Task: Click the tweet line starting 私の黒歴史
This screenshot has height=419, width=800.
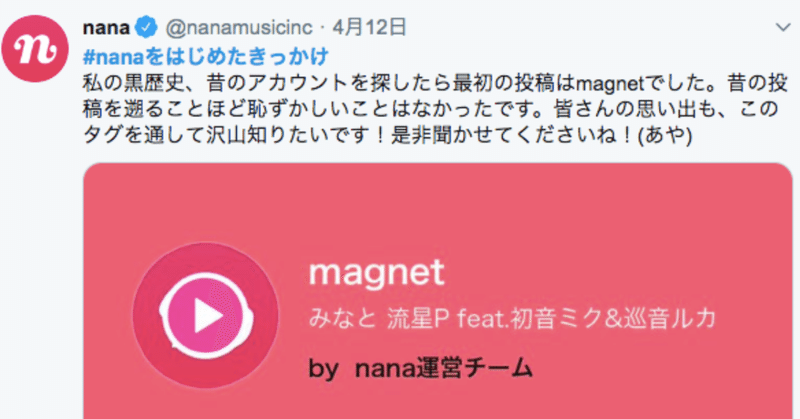Action: click(x=436, y=84)
